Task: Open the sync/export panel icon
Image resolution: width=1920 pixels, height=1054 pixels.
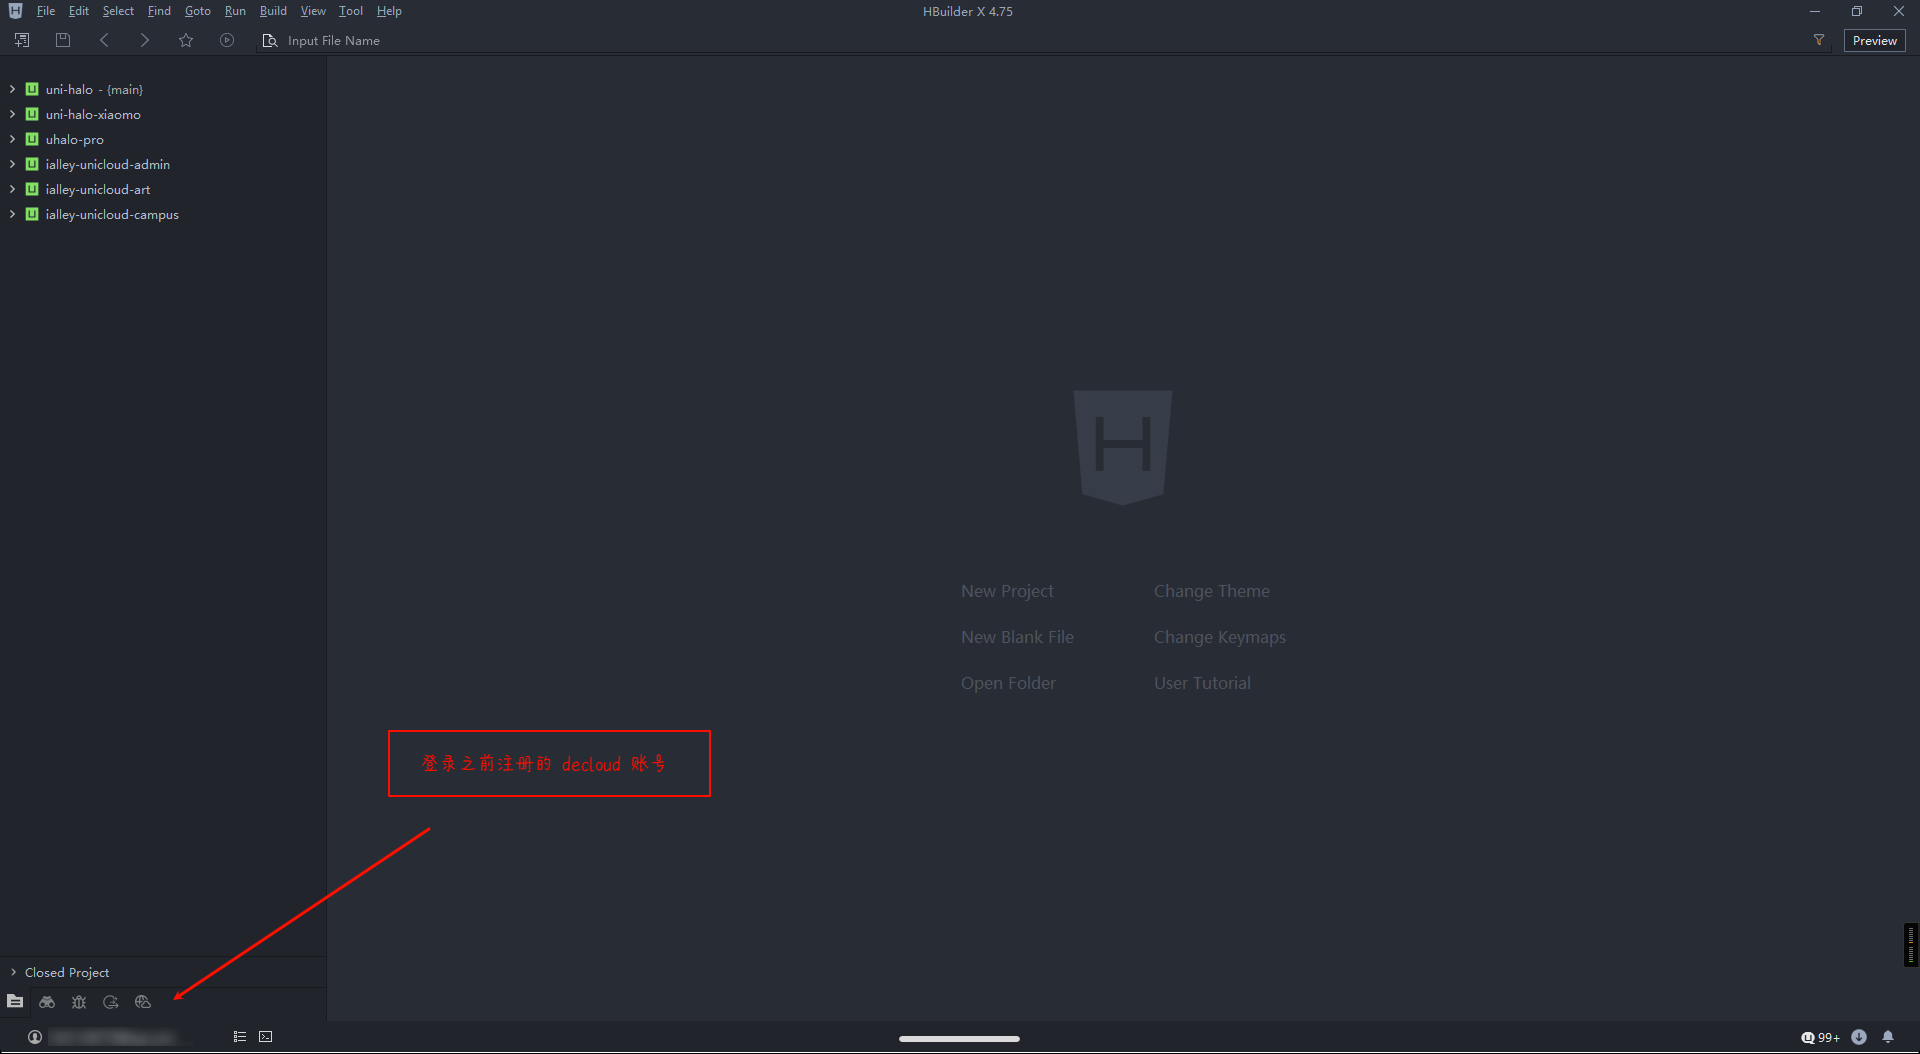Action: click(x=111, y=1002)
